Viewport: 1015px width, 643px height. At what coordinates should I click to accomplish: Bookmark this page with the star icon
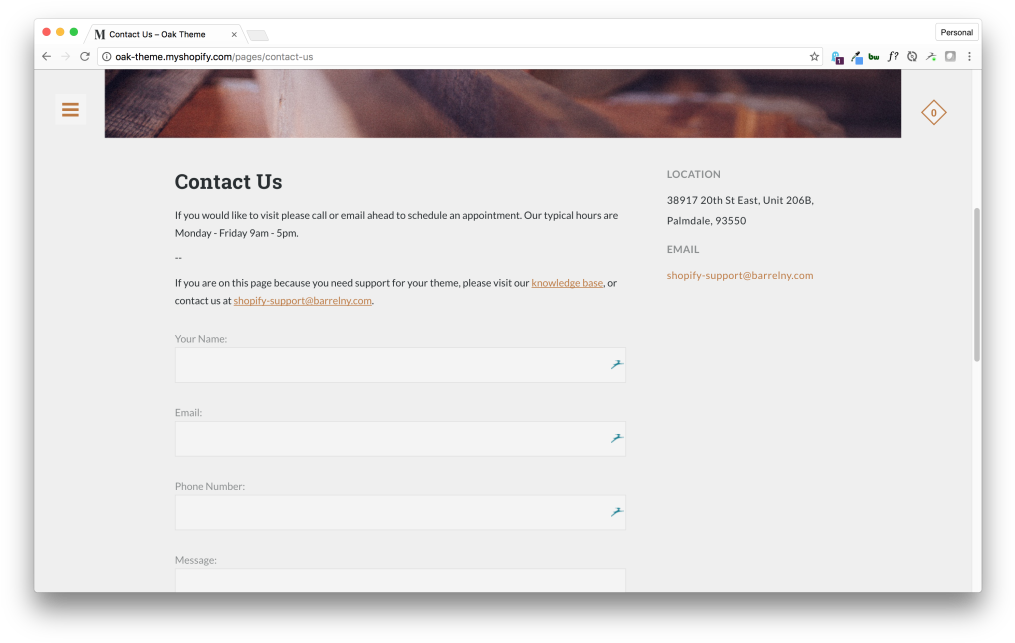pyautogui.click(x=814, y=57)
